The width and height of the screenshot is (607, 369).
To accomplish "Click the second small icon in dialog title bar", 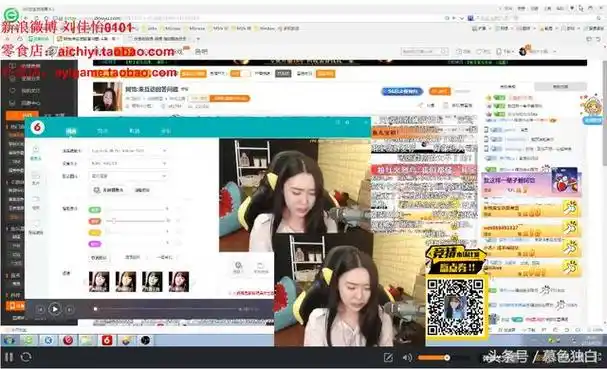I will [347, 122].
